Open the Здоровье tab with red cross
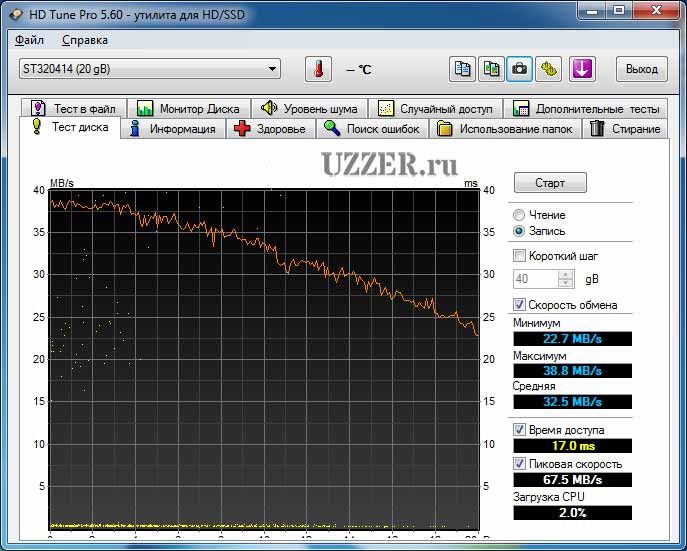 coord(270,129)
